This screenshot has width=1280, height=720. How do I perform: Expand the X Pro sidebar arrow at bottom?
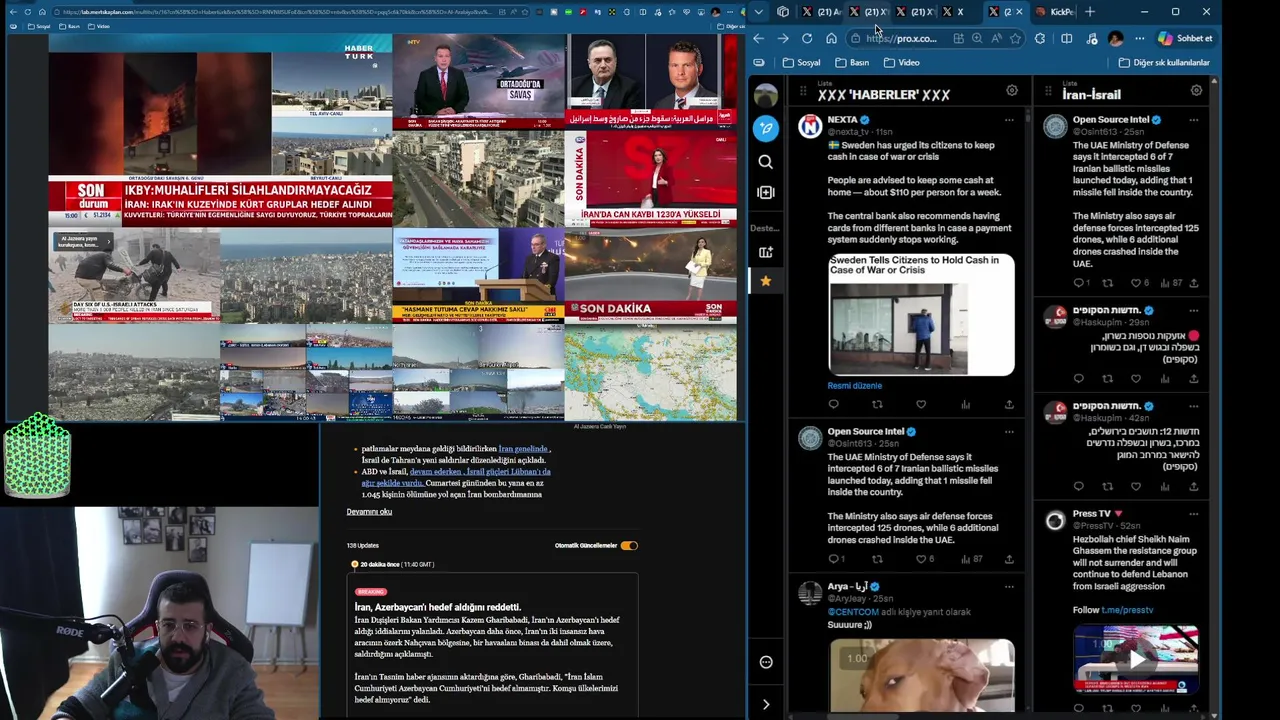tap(766, 704)
